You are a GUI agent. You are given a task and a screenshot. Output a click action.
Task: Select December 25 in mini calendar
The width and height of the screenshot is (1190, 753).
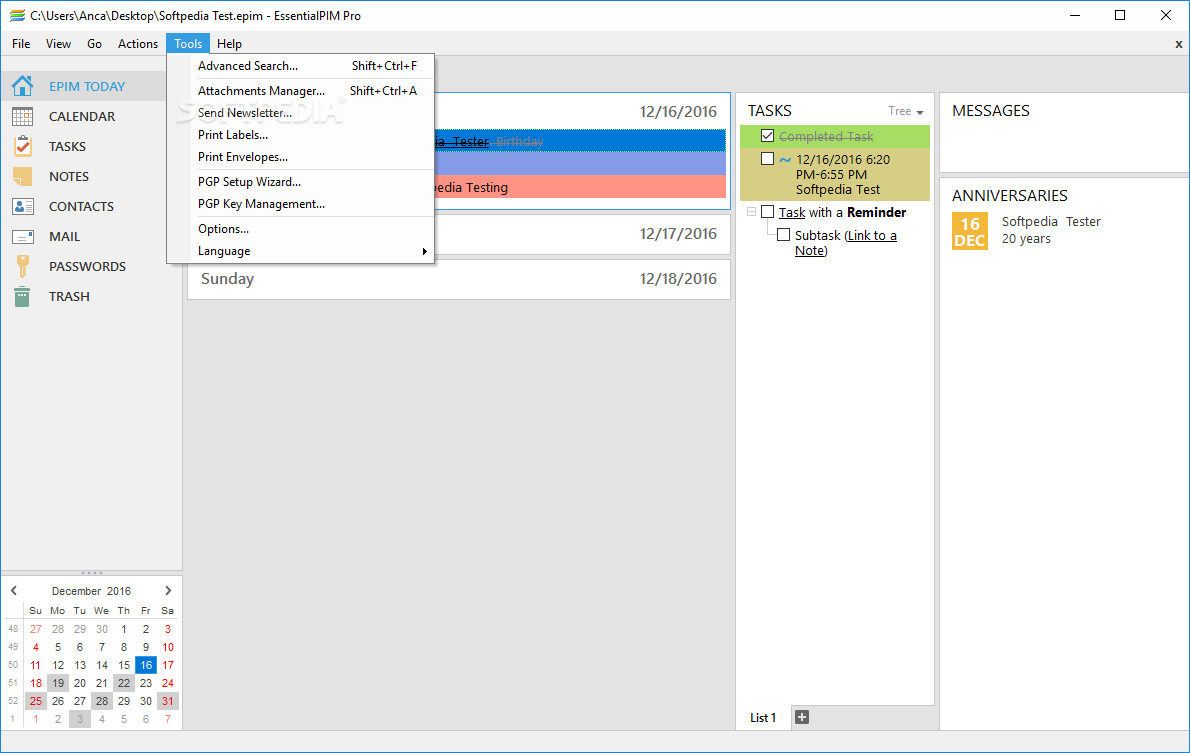pos(36,701)
